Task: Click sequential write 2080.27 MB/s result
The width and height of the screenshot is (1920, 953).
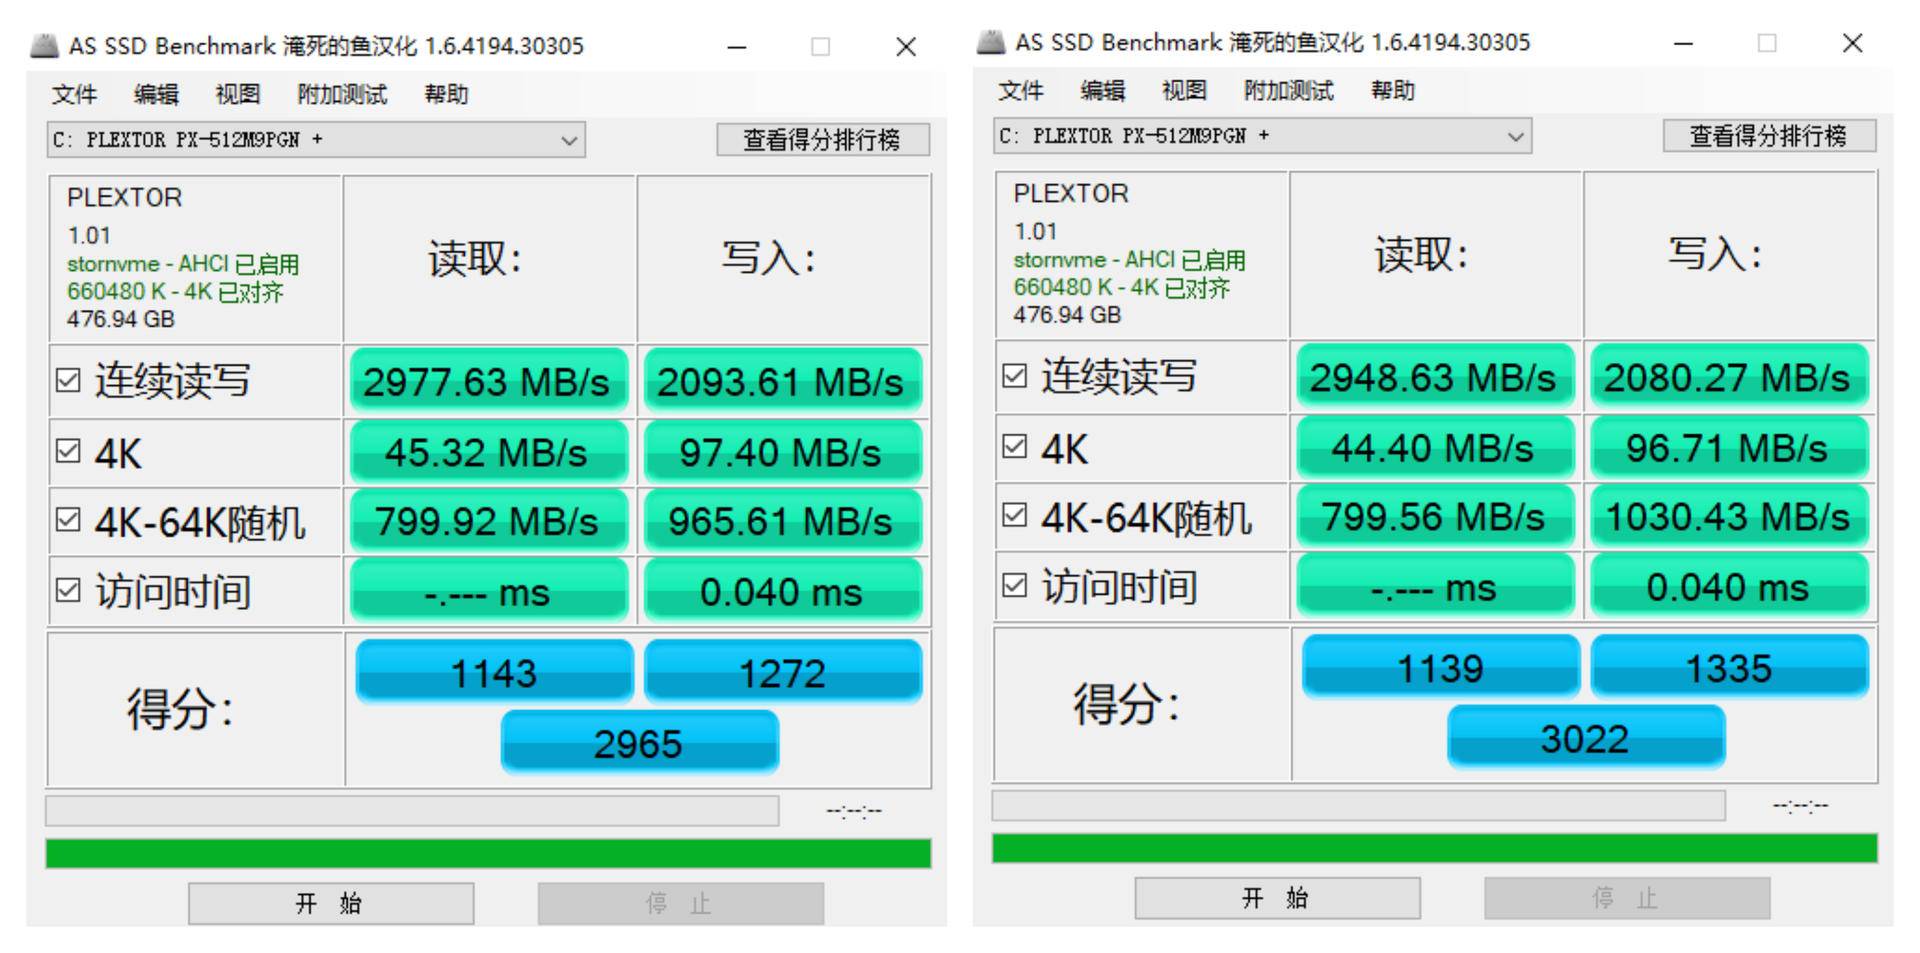Action: pos(1728,377)
